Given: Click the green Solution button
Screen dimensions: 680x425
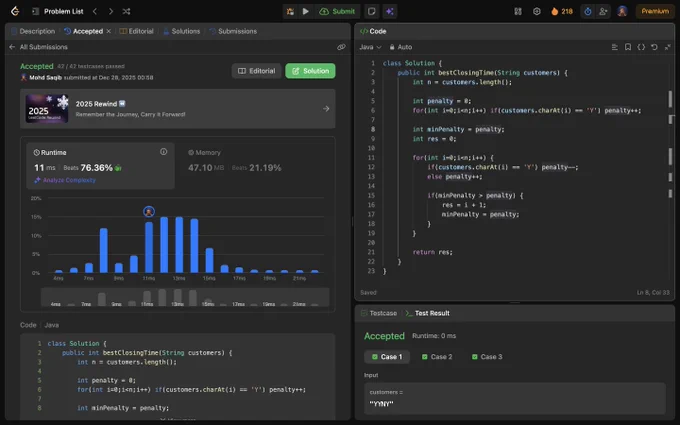Looking at the screenshot, I should point(310,71).
